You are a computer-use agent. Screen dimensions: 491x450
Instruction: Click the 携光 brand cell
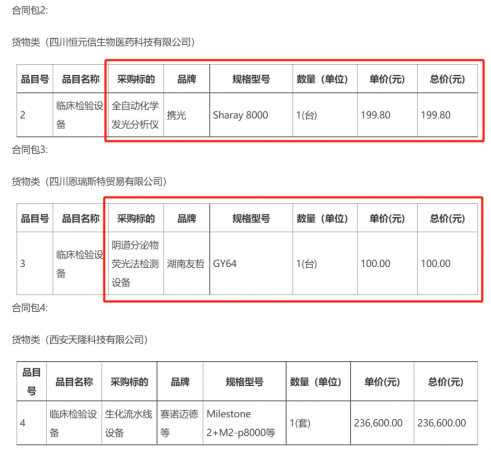coord(186,115)
